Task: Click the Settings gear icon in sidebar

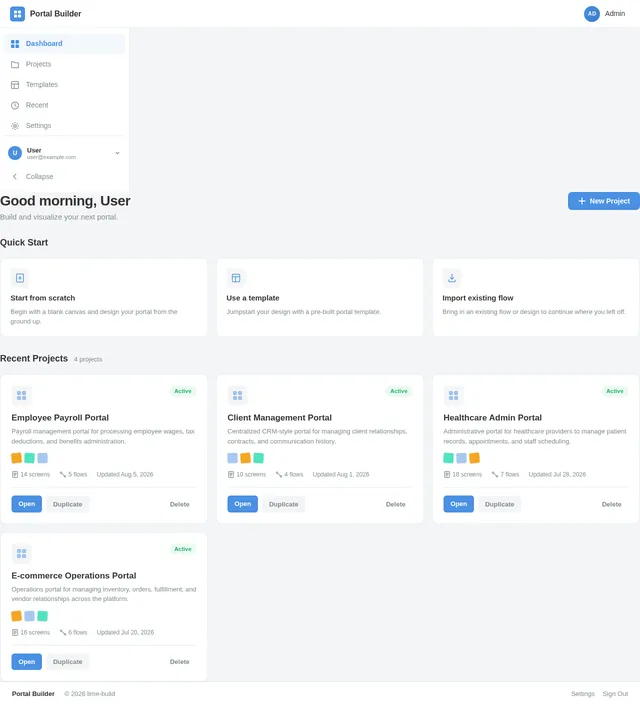Action: pyautogui.click(x=15, y=126)
